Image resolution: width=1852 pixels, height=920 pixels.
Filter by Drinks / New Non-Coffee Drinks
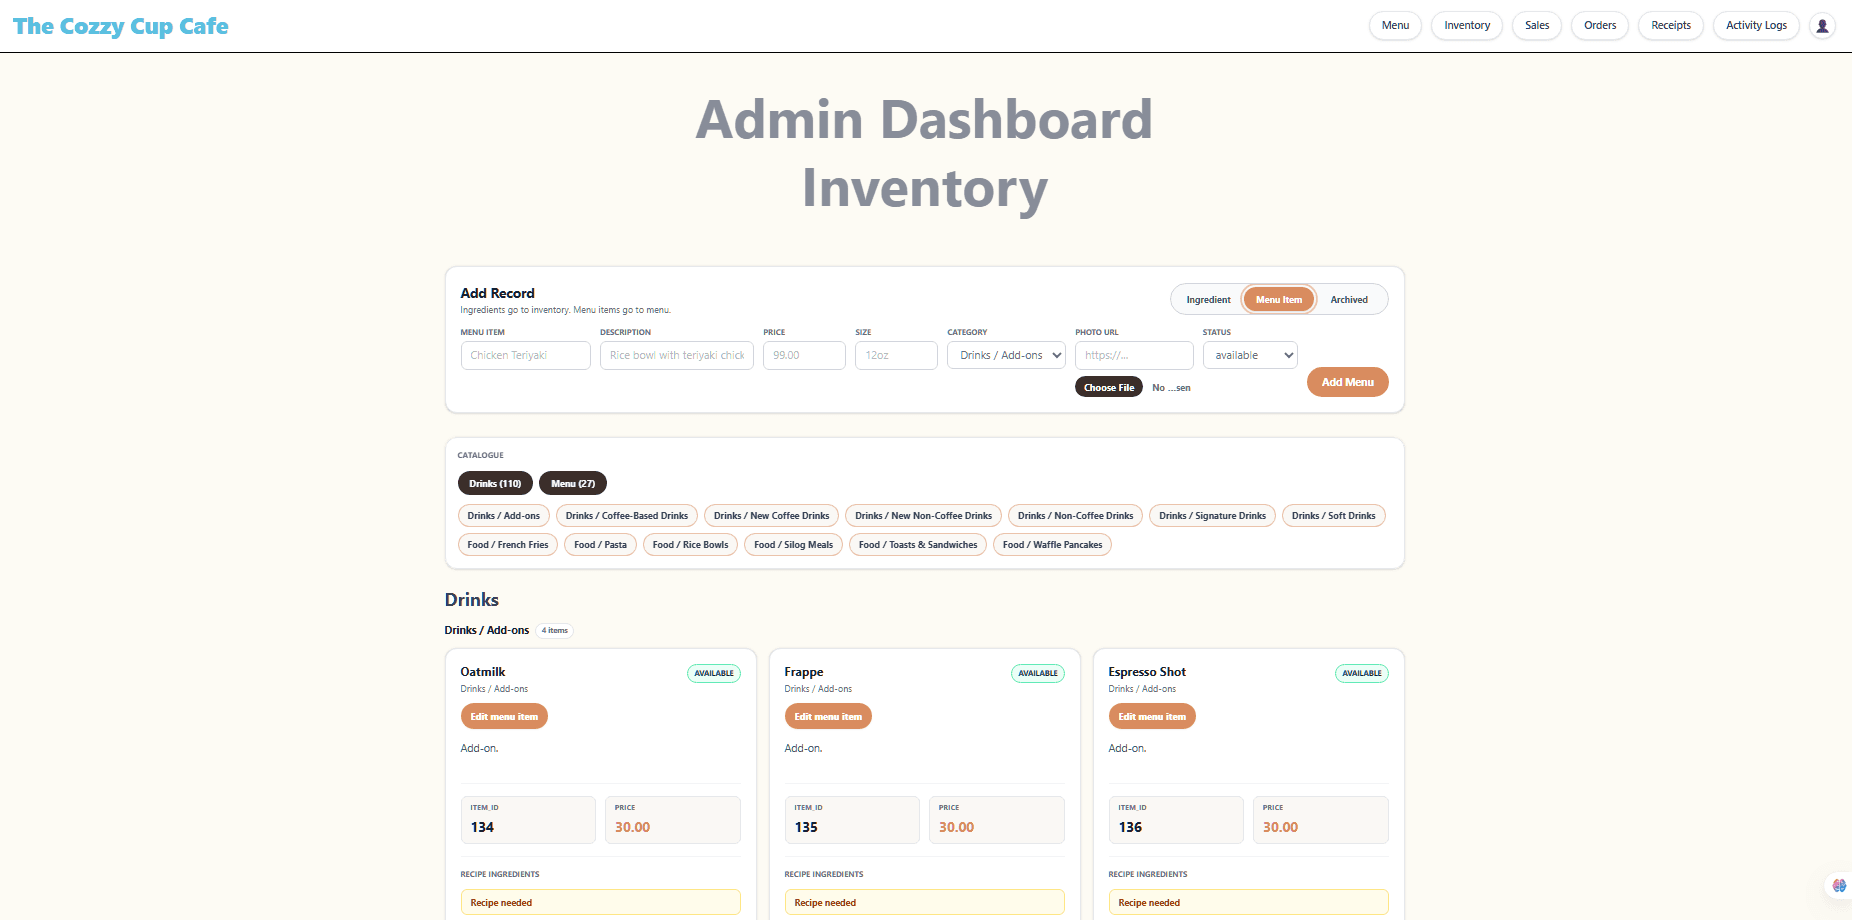coord(924,516)
